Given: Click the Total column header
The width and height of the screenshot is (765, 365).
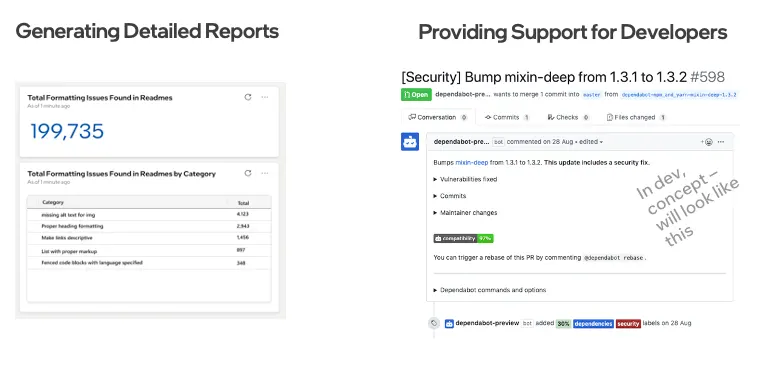Looking at the screenshot, I should pyautogui.click(x=243, y=203).
